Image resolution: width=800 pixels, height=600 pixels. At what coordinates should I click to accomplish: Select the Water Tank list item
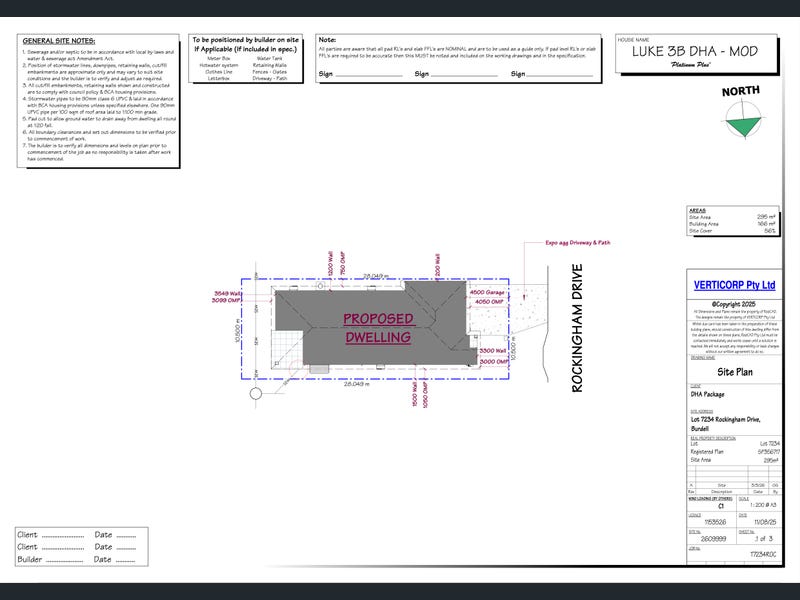pos(269,59)
